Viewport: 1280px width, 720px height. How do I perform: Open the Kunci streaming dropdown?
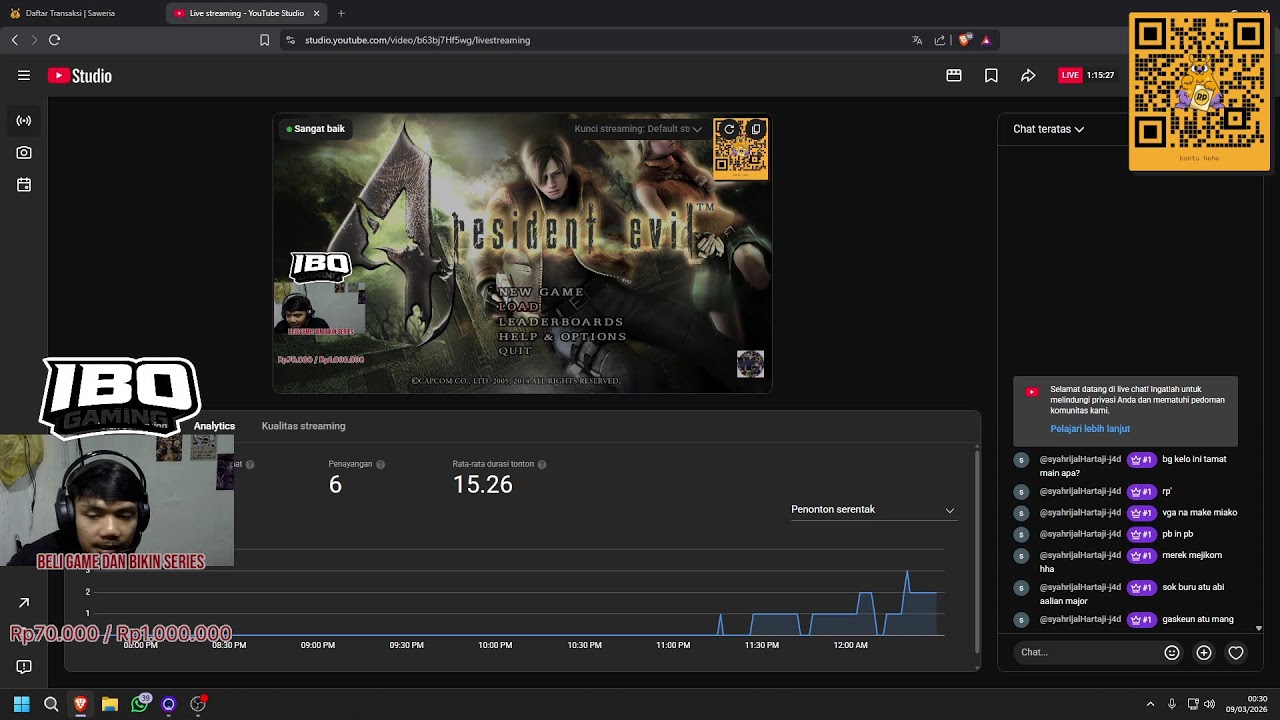coord(638,129)
